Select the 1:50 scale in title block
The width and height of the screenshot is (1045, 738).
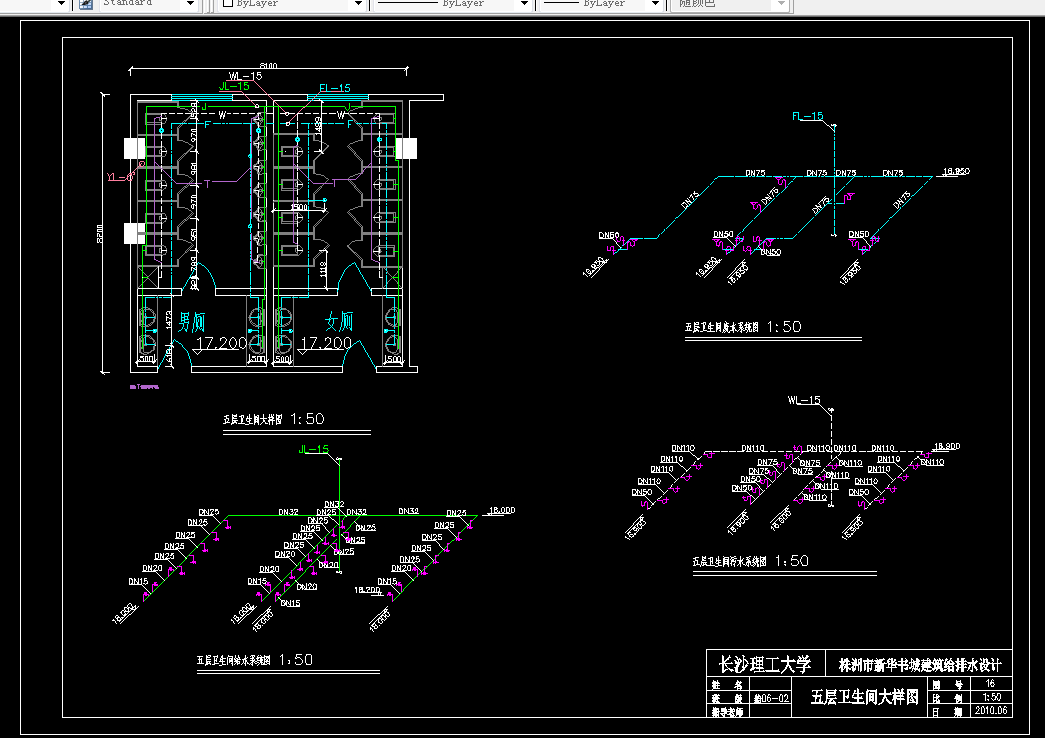[992, 697]
